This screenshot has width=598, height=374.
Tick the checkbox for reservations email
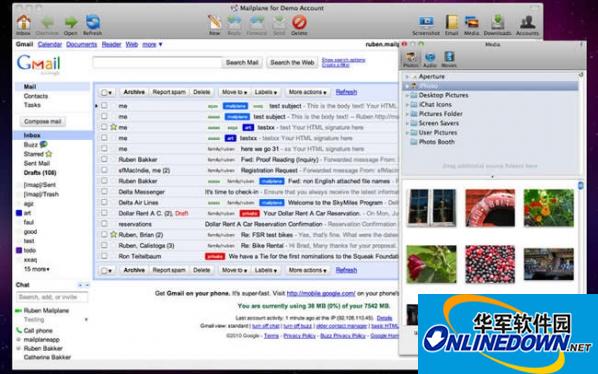pyautogui.click(x=104, y=224)
